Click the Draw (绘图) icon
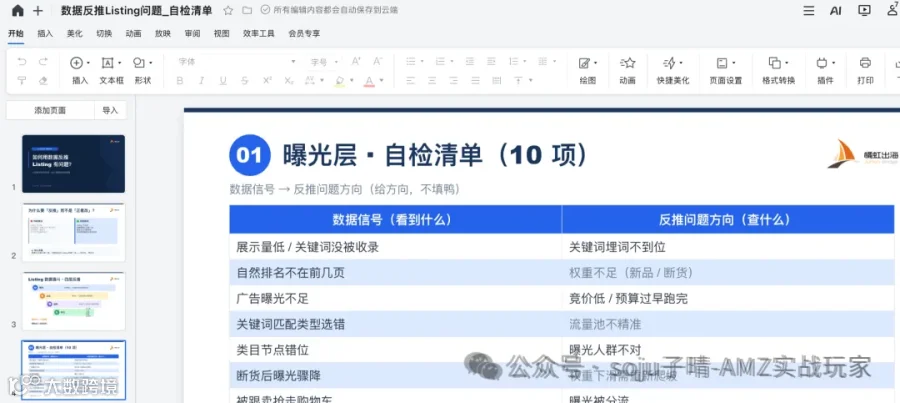Image resolution: width=900 pixels, height=403 pixels. point(584,63)
